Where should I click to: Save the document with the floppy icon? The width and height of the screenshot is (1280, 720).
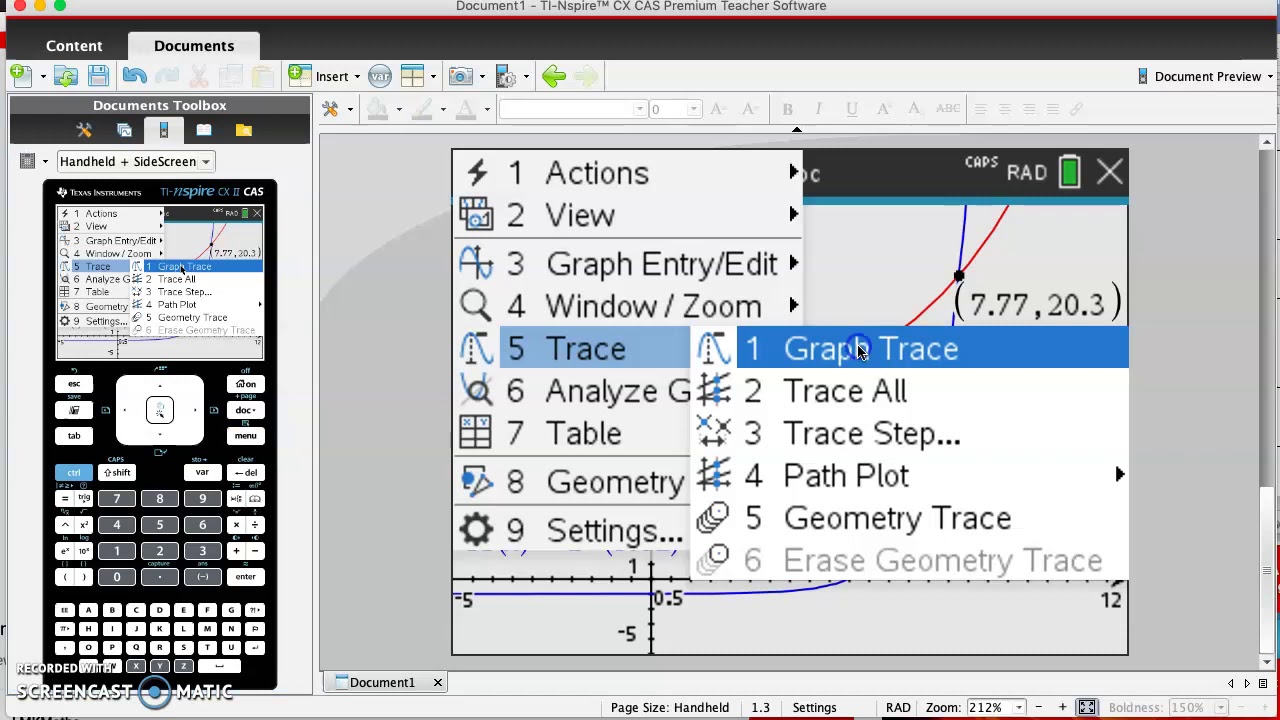point(98,76)
